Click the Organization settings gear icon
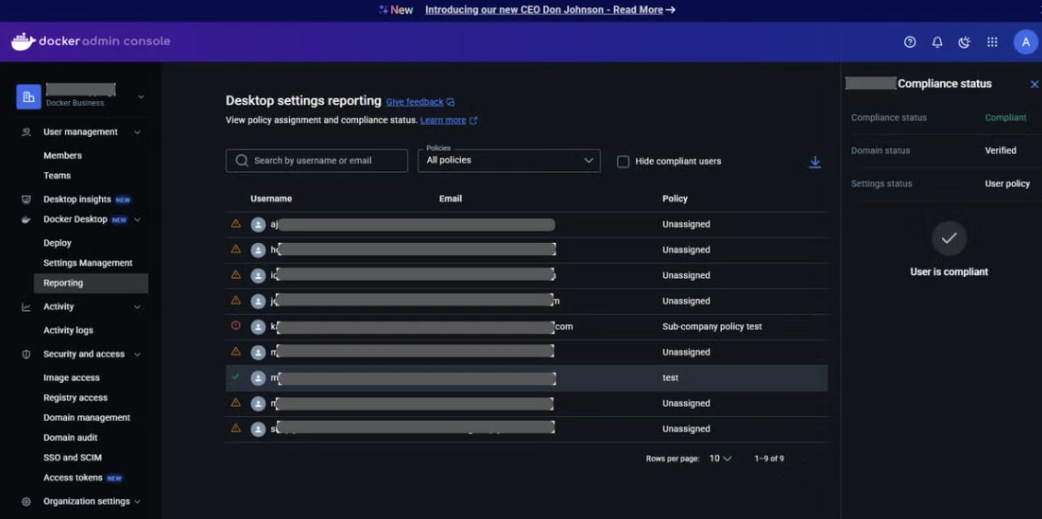 (26, 502)
